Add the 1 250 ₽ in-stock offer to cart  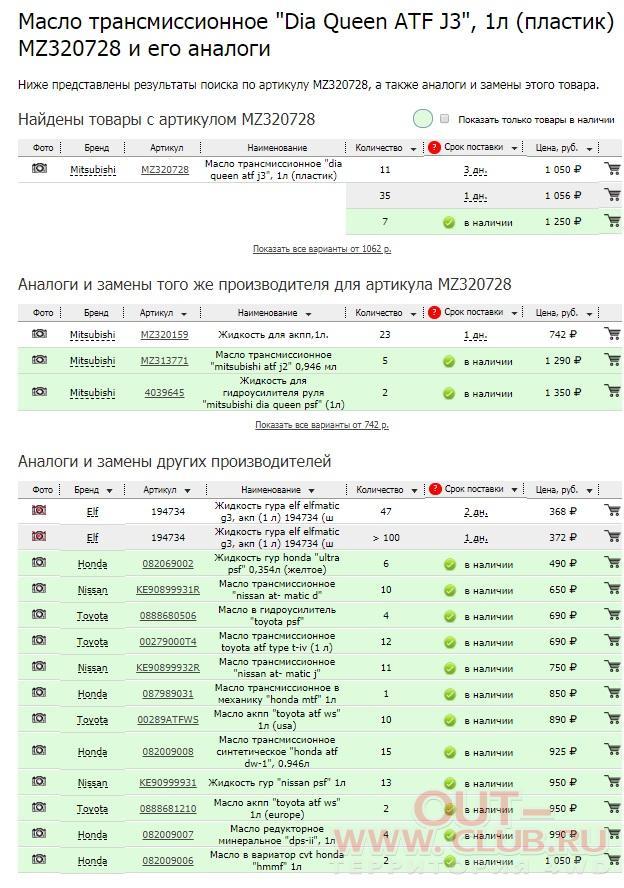612,221
